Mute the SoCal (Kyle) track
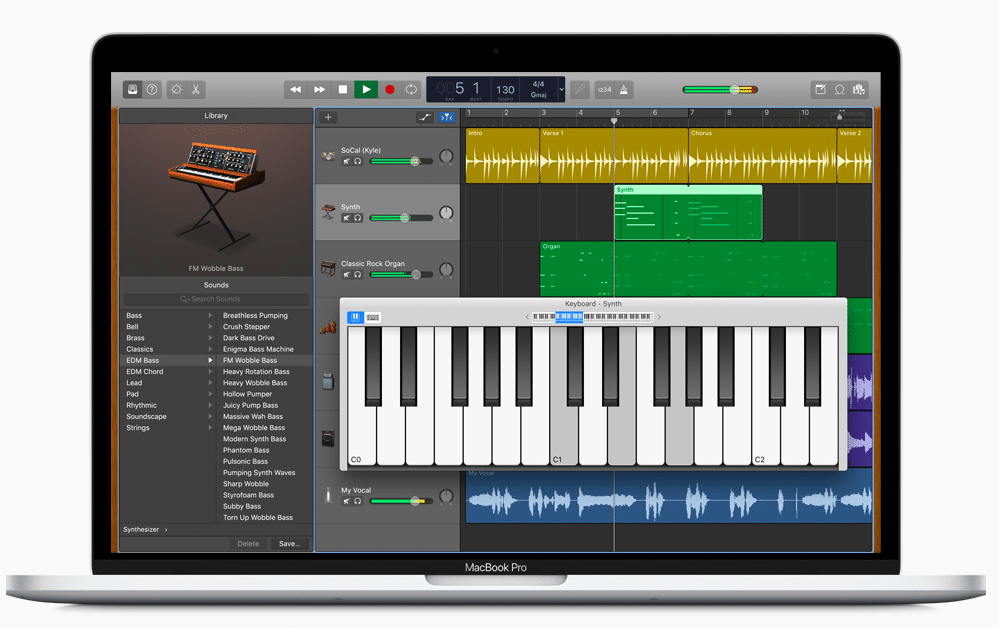Screen dimensions: 999x628 coord(347,161)
